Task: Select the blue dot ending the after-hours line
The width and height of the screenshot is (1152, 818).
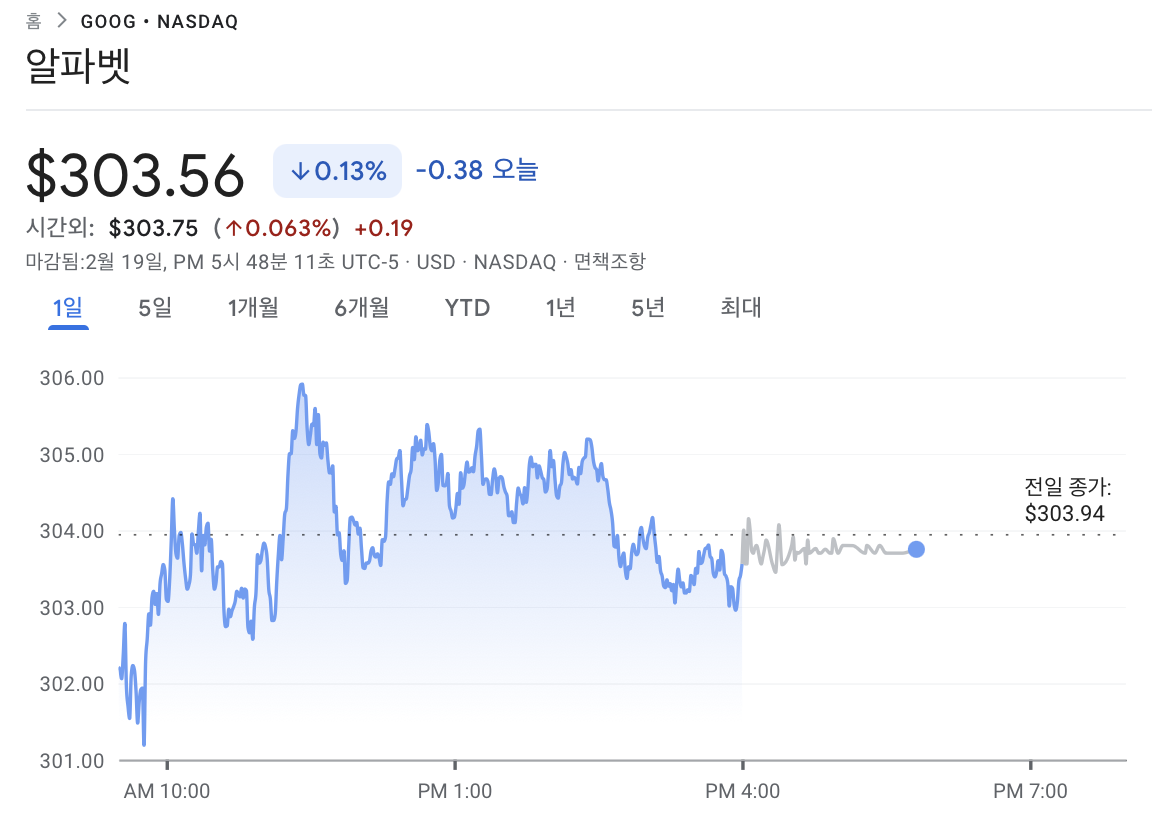Action: 916,549
